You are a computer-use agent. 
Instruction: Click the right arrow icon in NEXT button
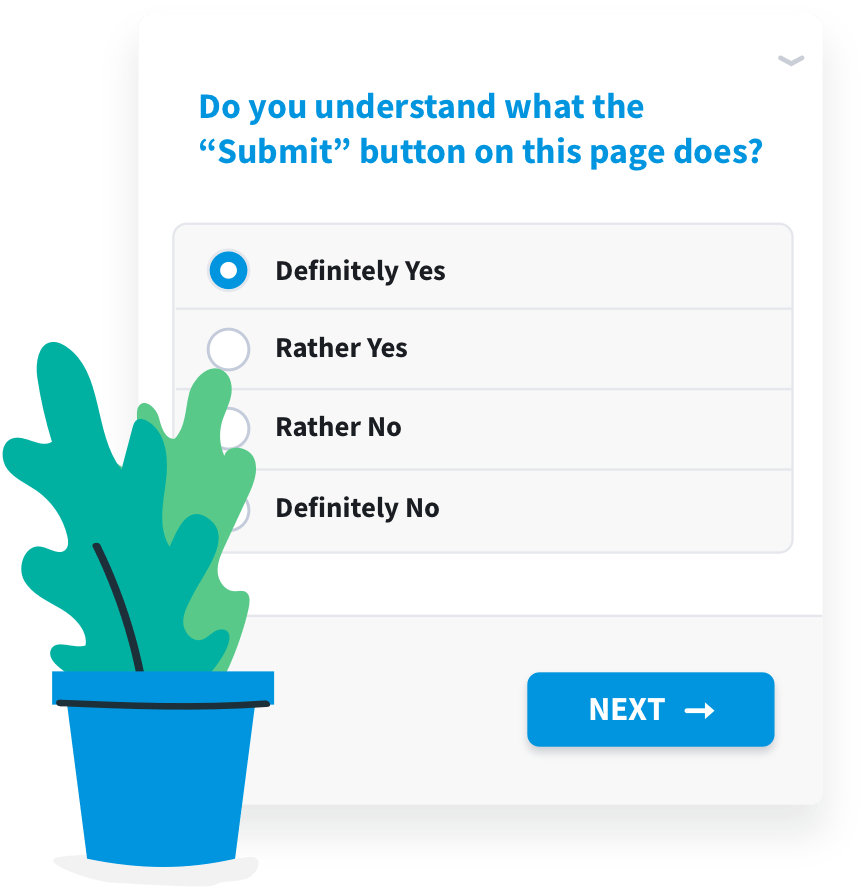[699, 710]
